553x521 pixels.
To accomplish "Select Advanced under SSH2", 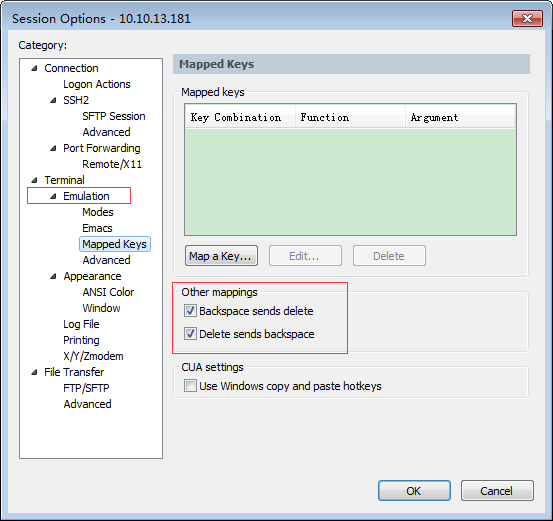I will click(x=106, y=132).
